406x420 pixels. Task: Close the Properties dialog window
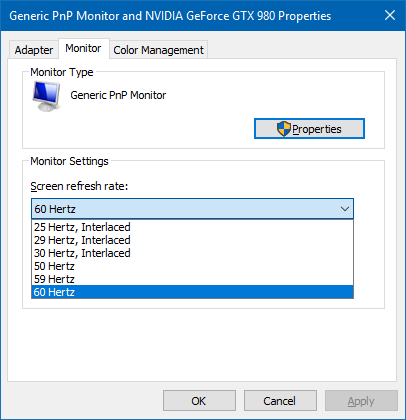point(390,15)
